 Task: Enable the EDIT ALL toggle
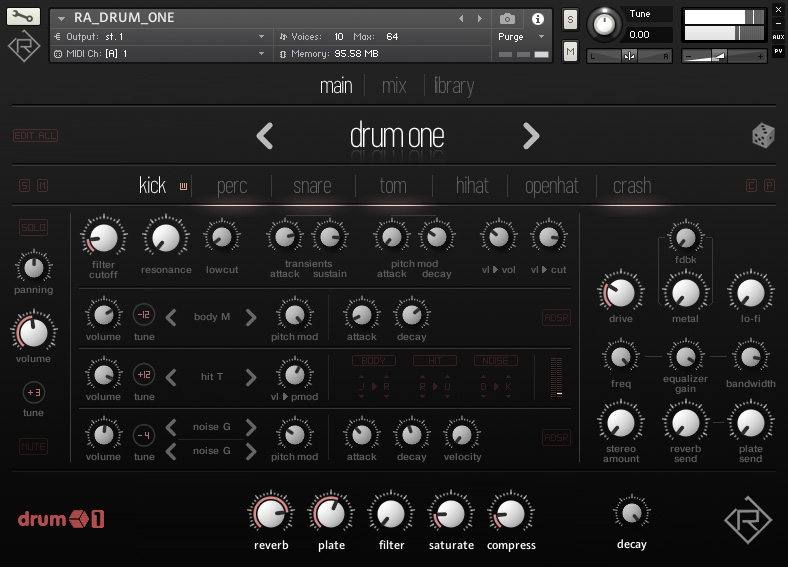pos(35,135)
